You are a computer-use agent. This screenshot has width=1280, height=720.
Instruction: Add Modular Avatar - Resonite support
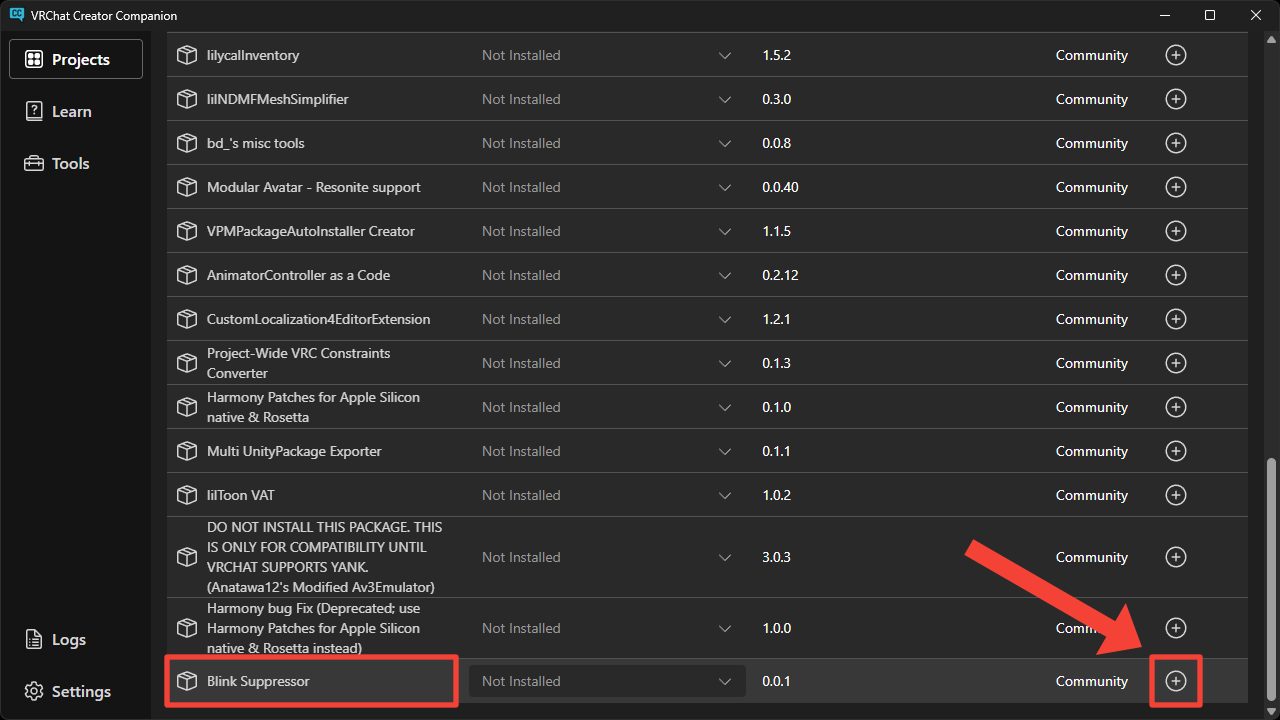click(1176, 187)
